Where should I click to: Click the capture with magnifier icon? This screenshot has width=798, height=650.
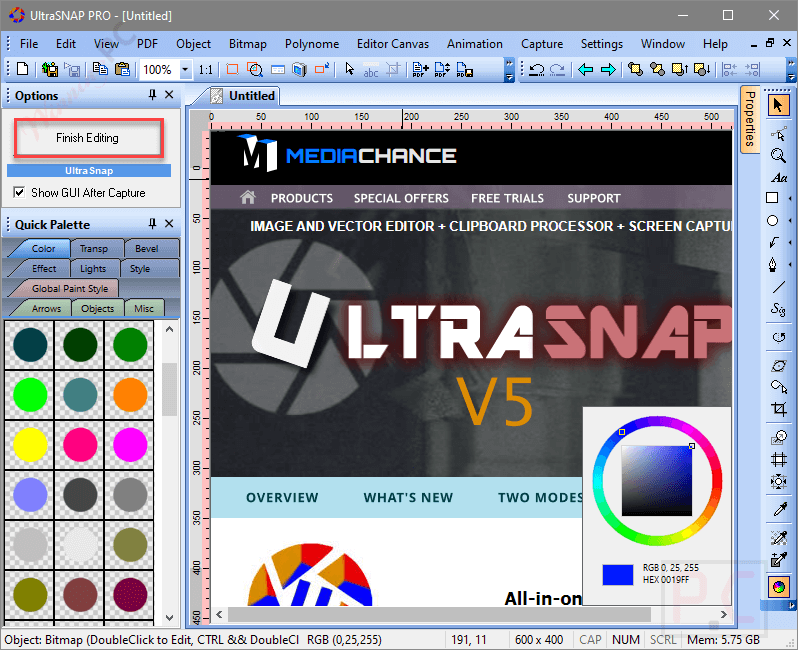click(254, 69)
